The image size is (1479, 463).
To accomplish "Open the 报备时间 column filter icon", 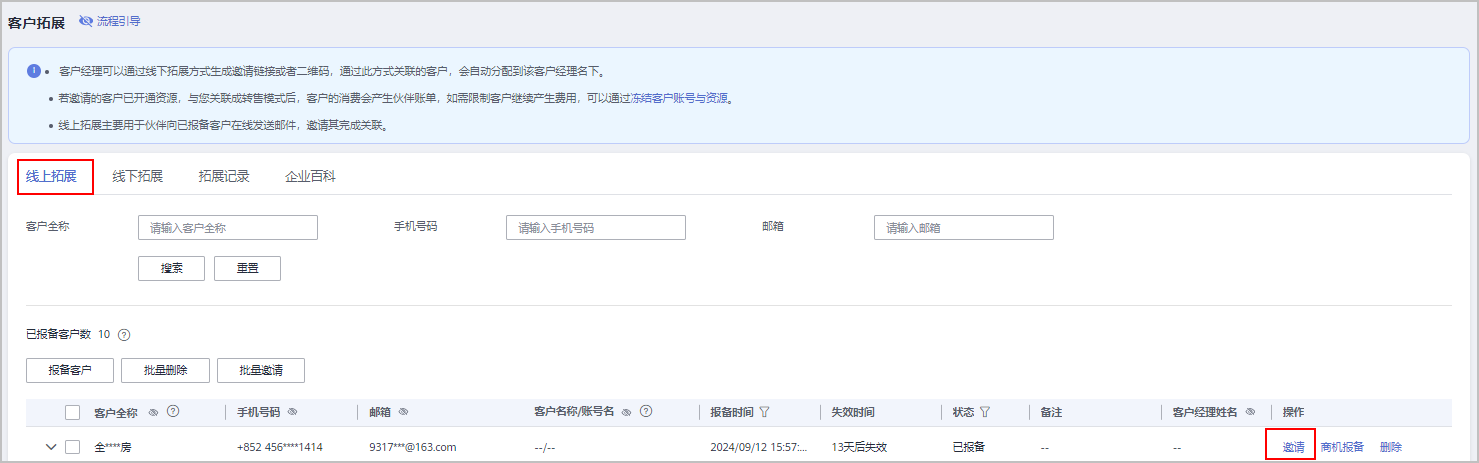I will click(x=765, y=412).
